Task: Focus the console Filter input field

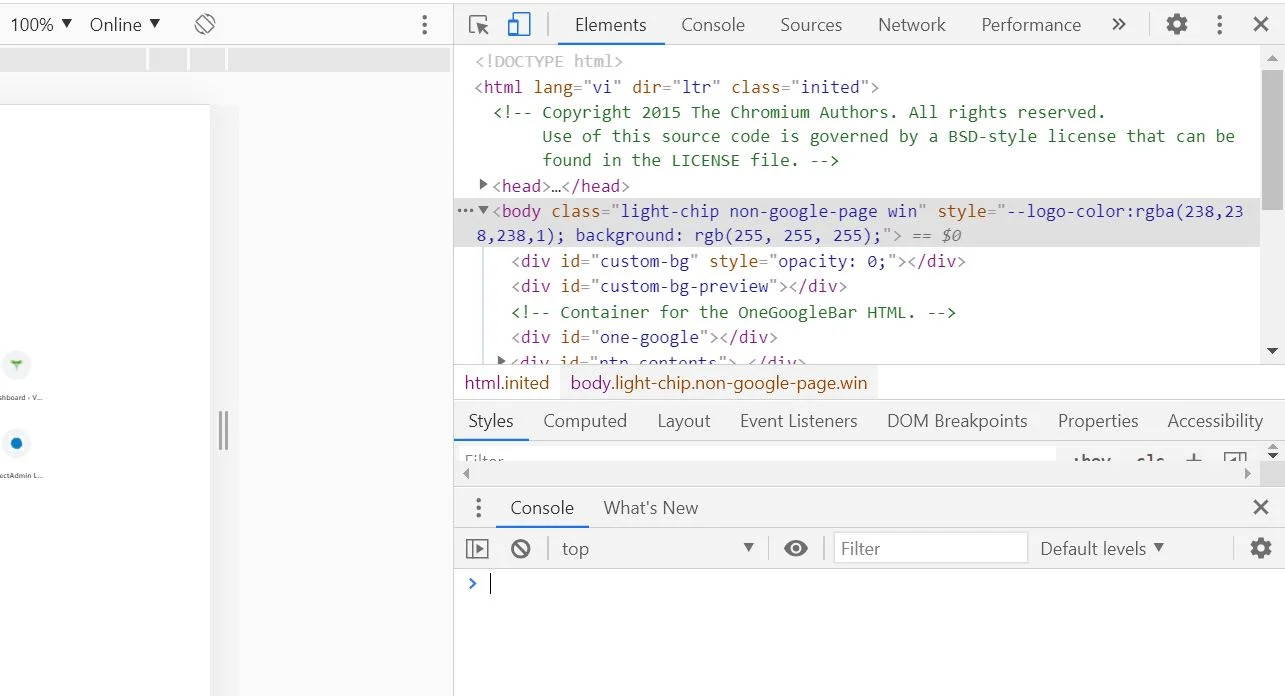Action: coord(931,548)
